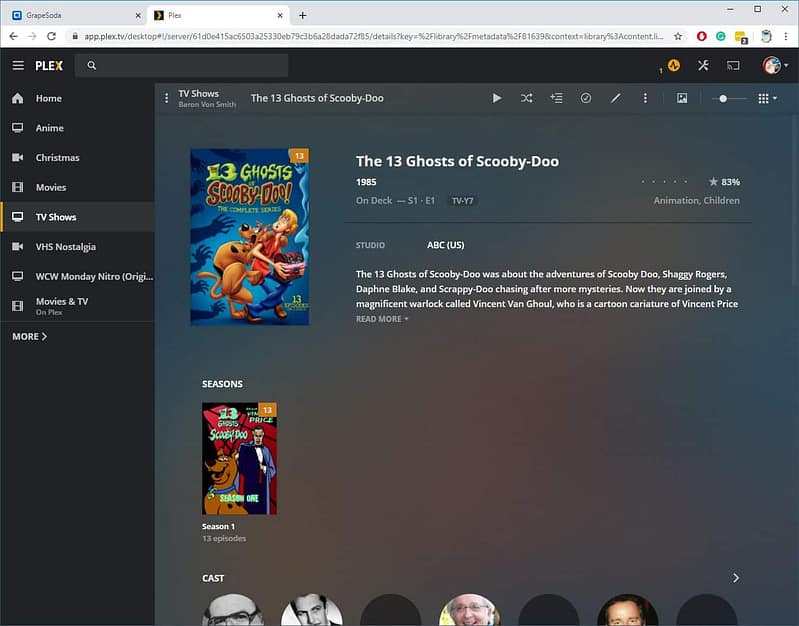This screenshot has width=799, height=626.
Task: Adjust the thumbnail size slider
Action: coord(729,98)
